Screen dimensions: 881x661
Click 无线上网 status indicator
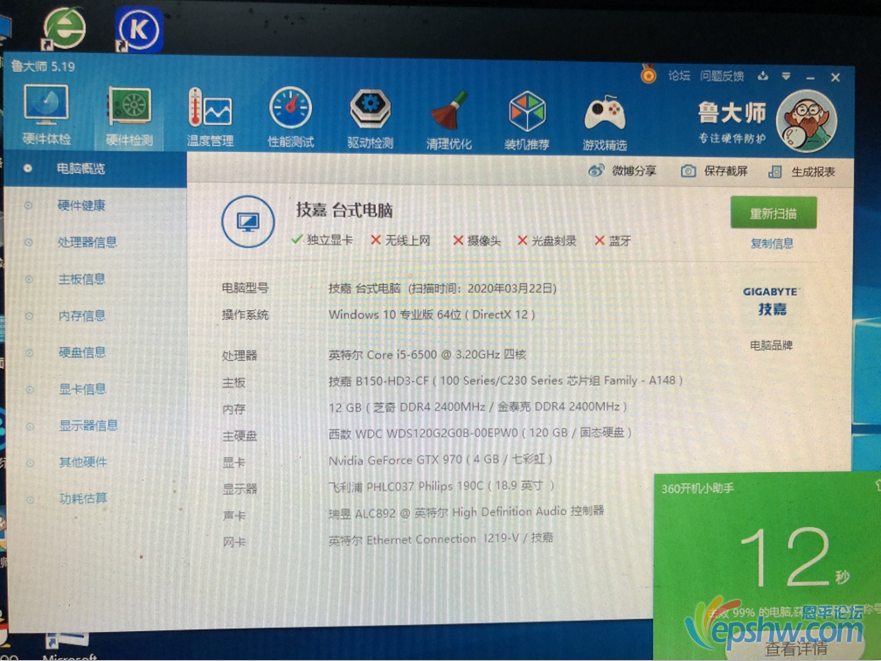pyautogui.click(x=401, y=241)
